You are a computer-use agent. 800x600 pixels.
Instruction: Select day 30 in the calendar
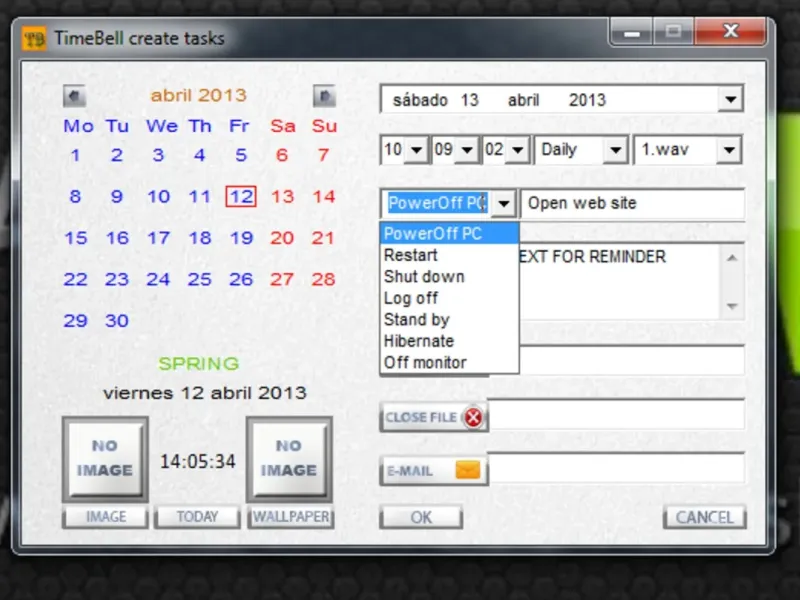(x=117, y=320)
